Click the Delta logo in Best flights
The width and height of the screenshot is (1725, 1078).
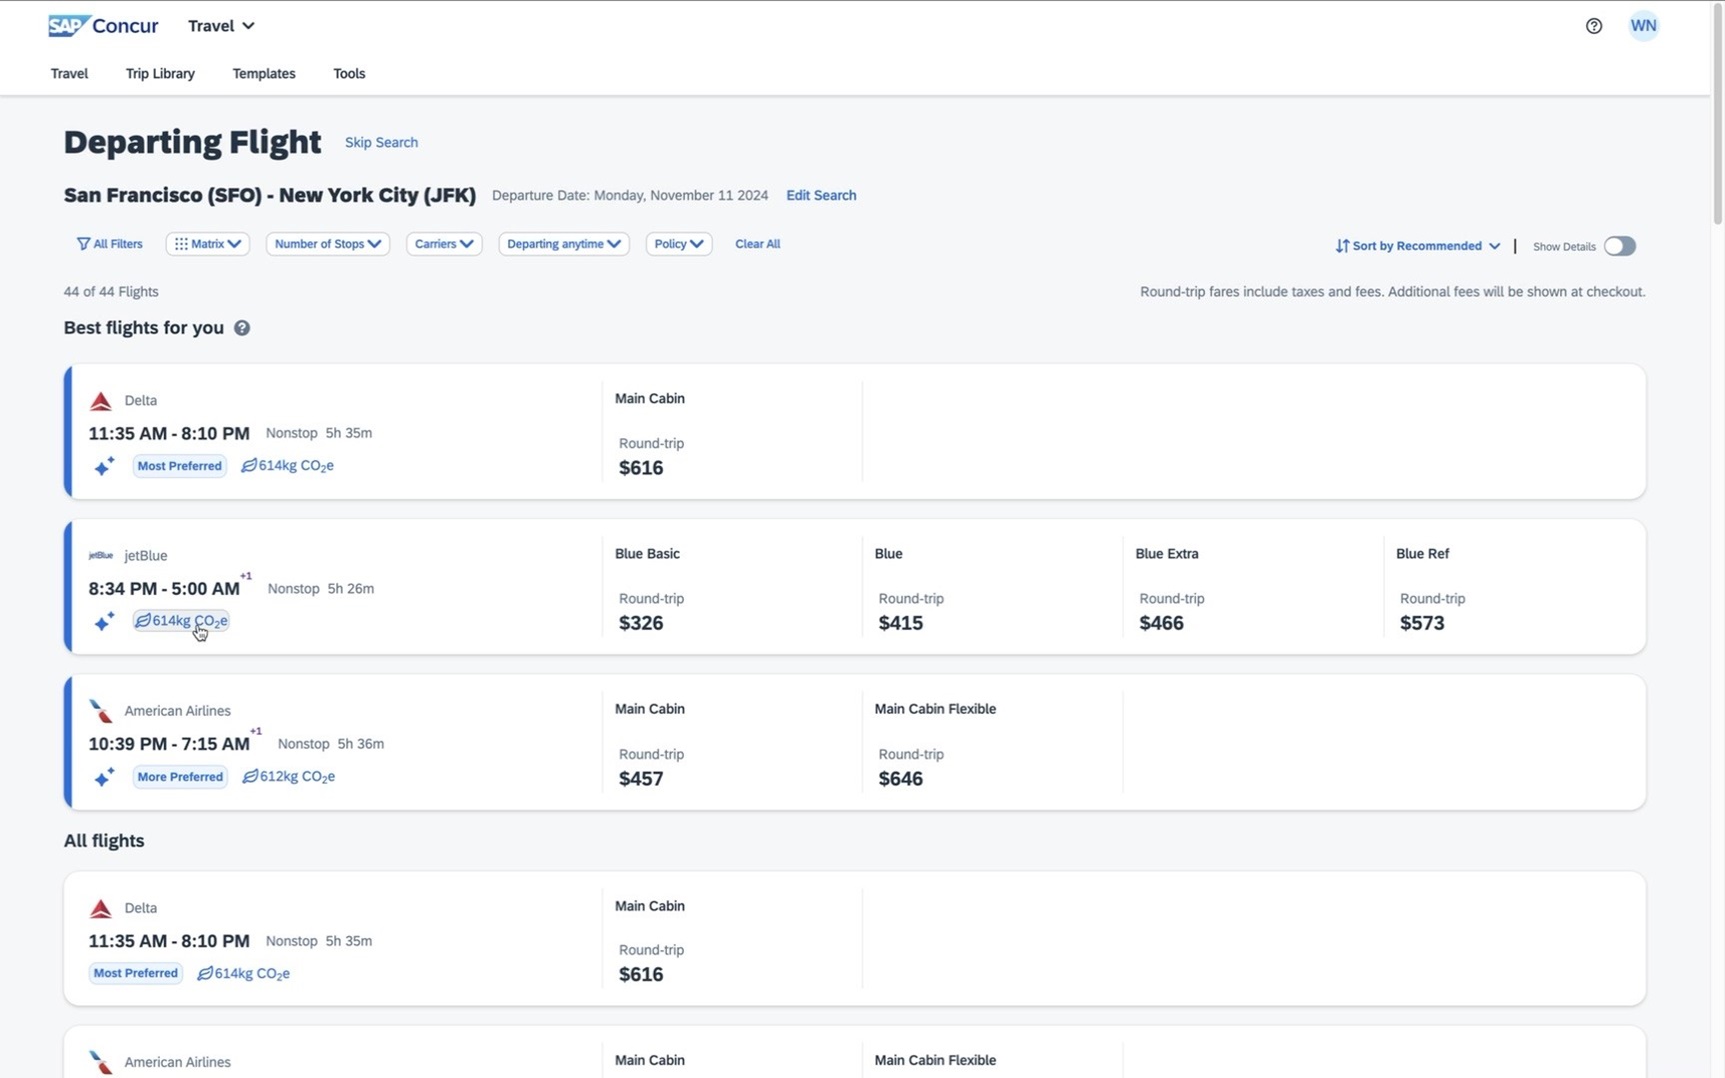point(100,401)
